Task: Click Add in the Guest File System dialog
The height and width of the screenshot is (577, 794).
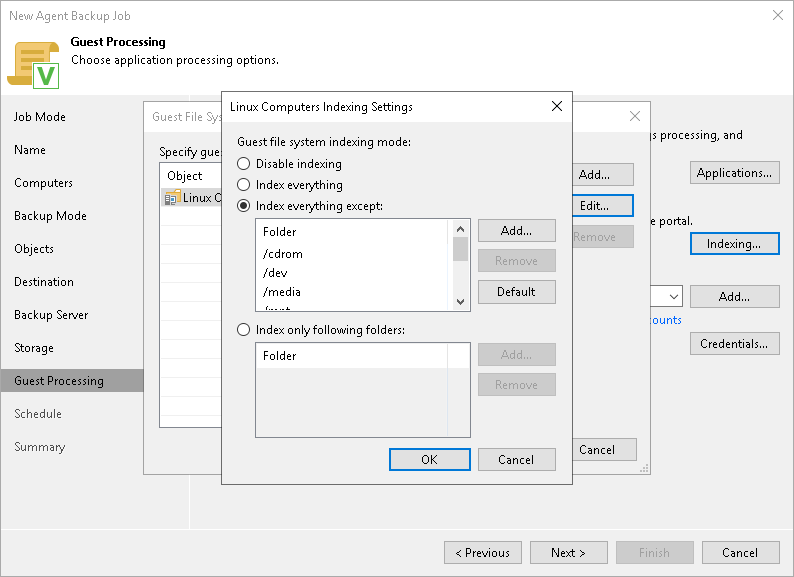Action: 603,175
